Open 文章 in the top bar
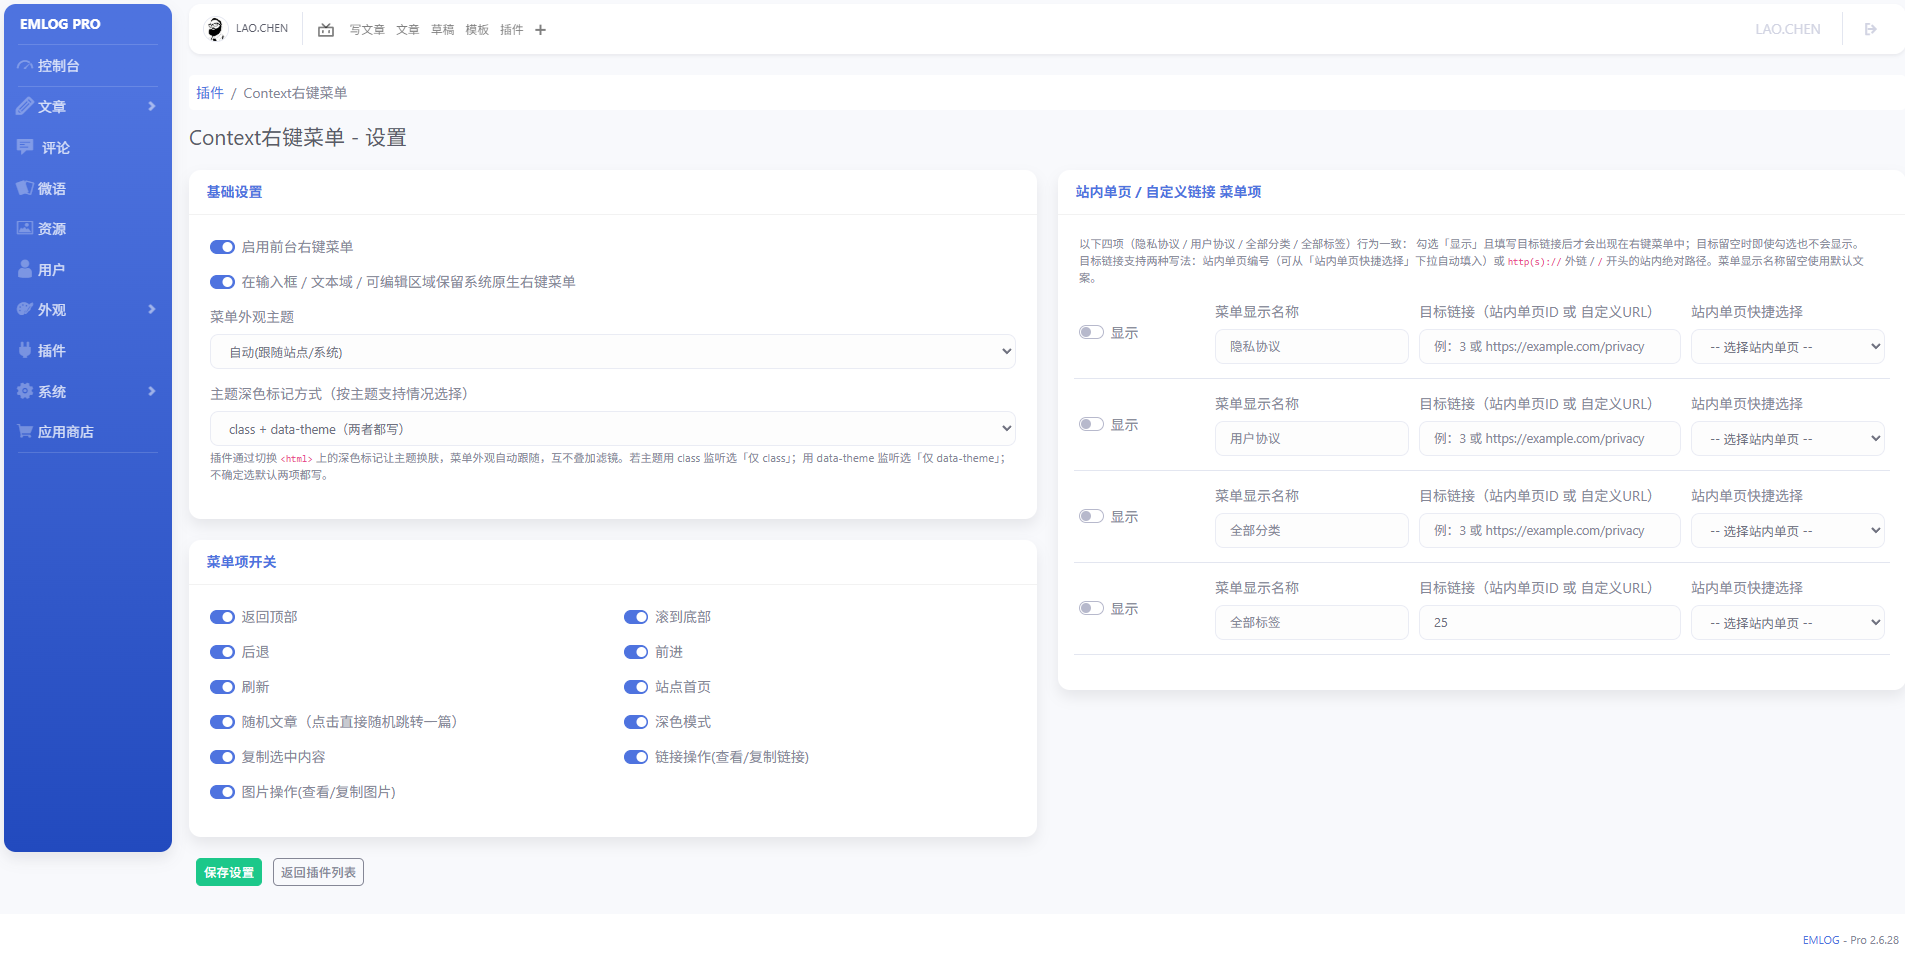 408,30
